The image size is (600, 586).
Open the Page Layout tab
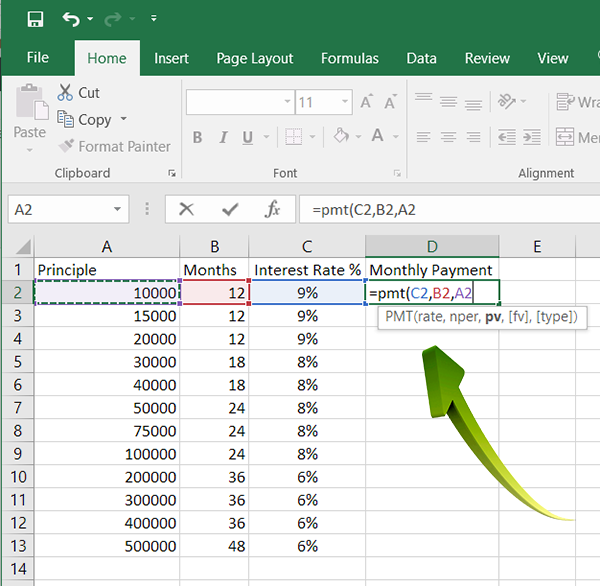tap(254, 59)
